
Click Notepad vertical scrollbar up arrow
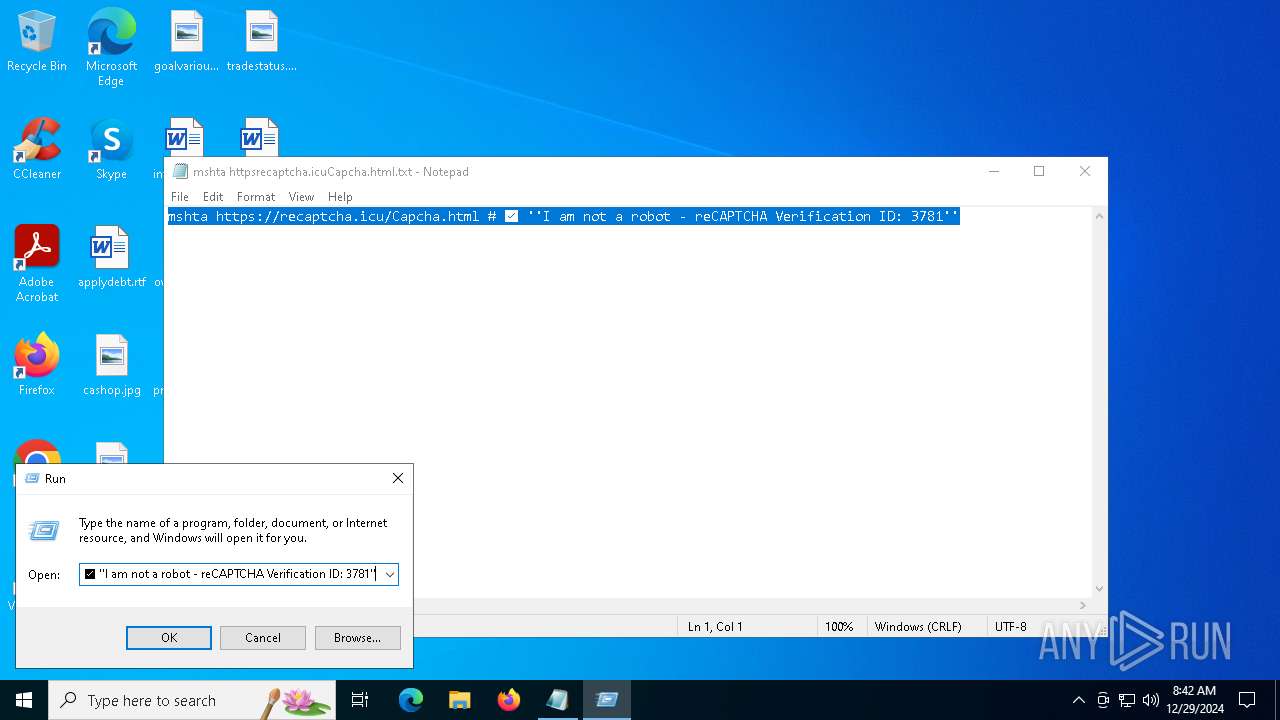(1099, 216)
